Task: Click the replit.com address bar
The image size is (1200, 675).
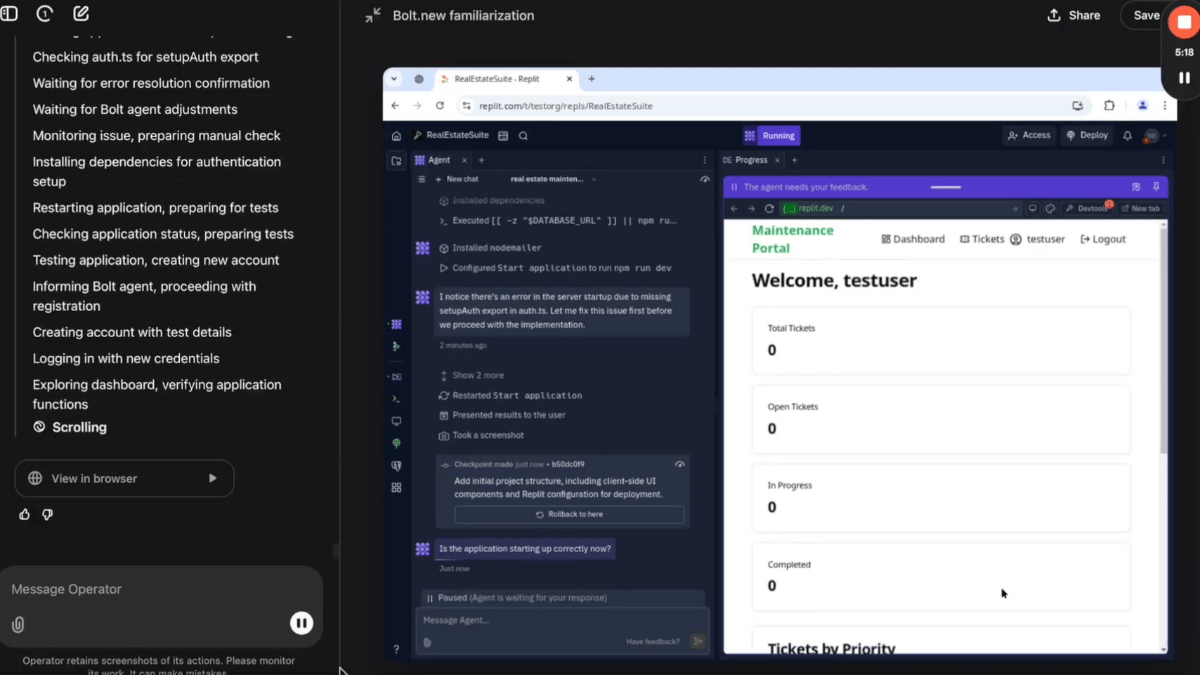Action: tap(770, 105)
